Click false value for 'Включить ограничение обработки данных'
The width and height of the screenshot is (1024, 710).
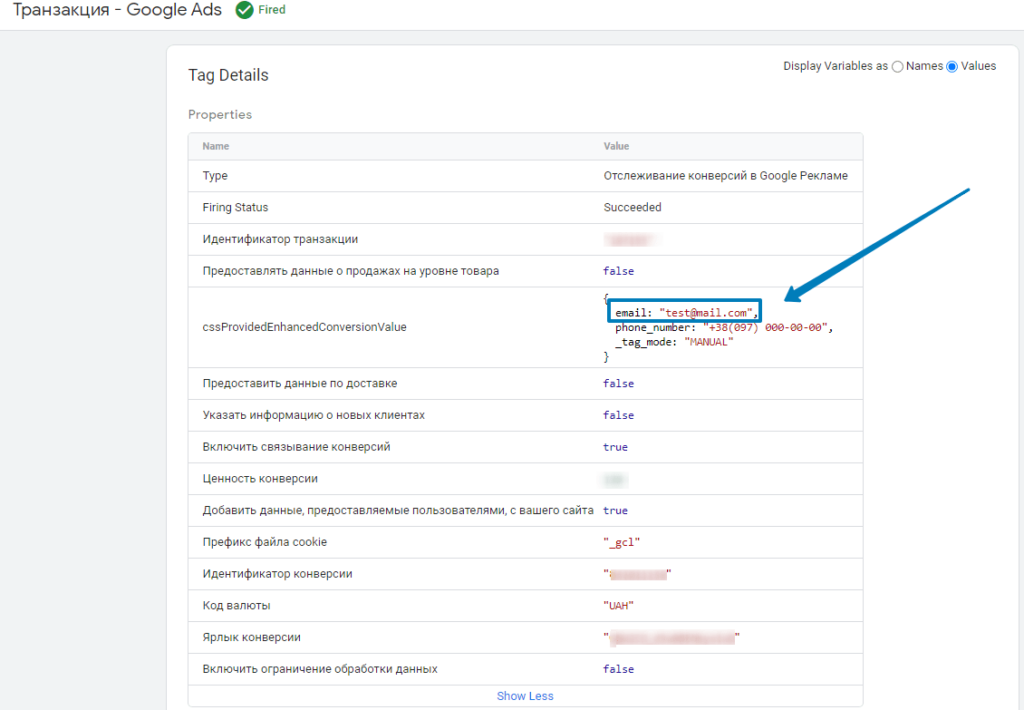point(618,669)
